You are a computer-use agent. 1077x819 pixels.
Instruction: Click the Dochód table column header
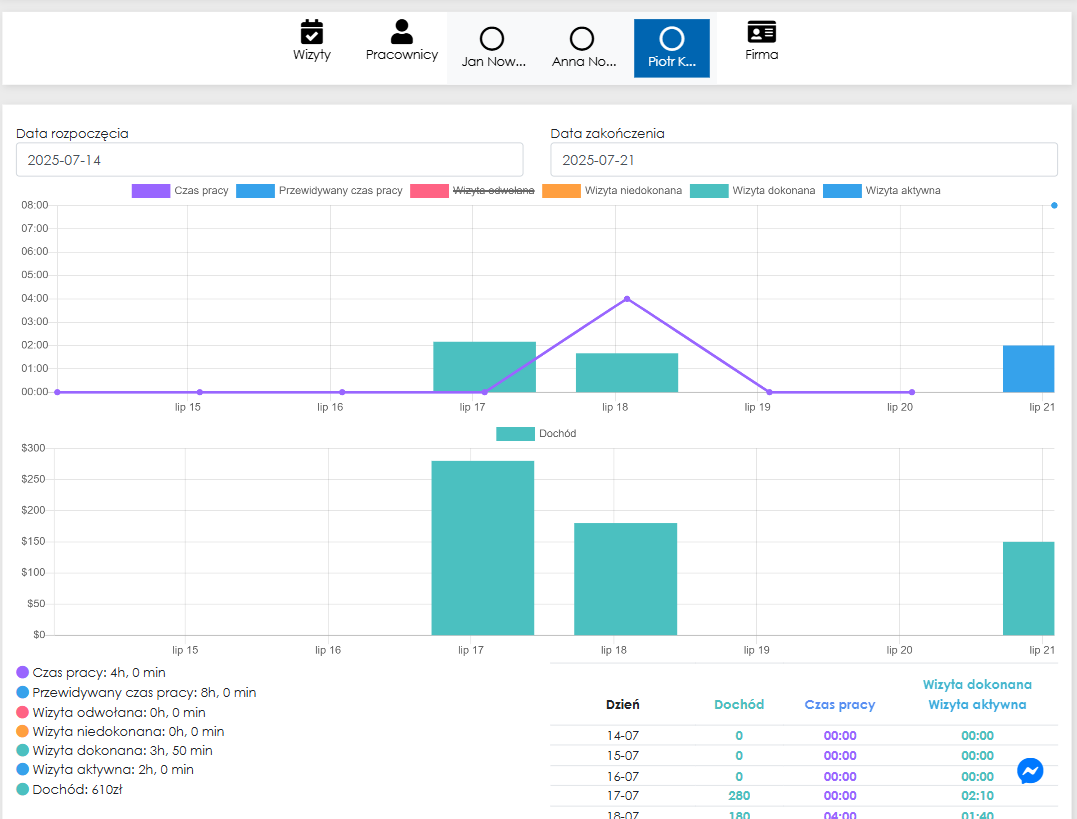coord(739,705)
